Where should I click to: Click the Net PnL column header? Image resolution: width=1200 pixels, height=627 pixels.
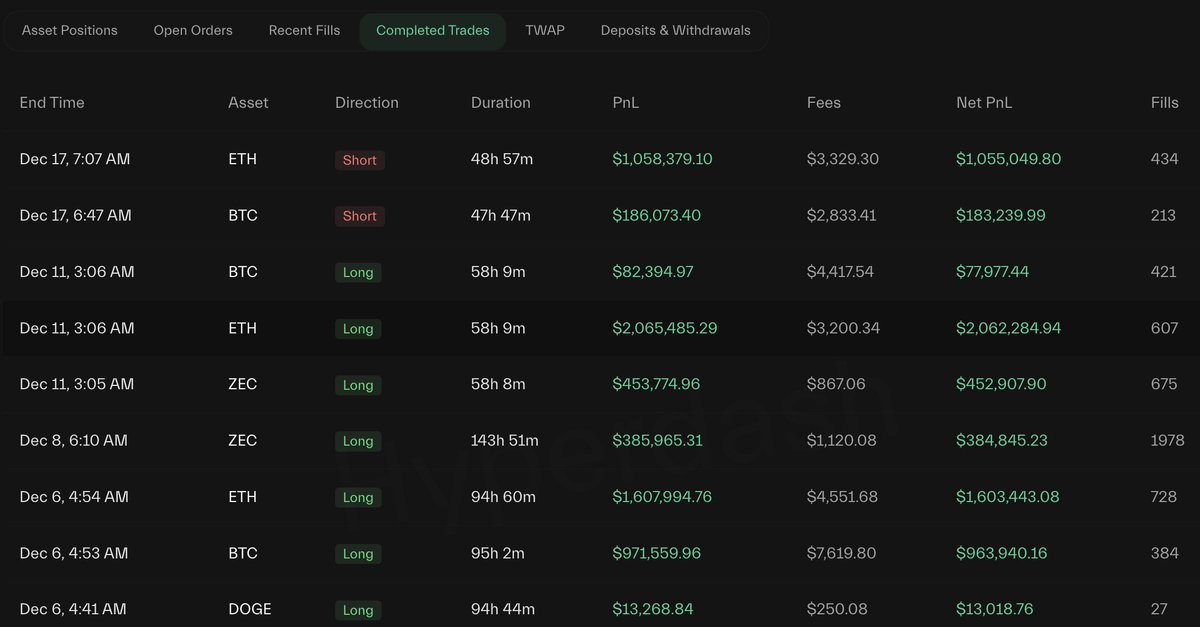pyautogui.click(x=984, y=102)
